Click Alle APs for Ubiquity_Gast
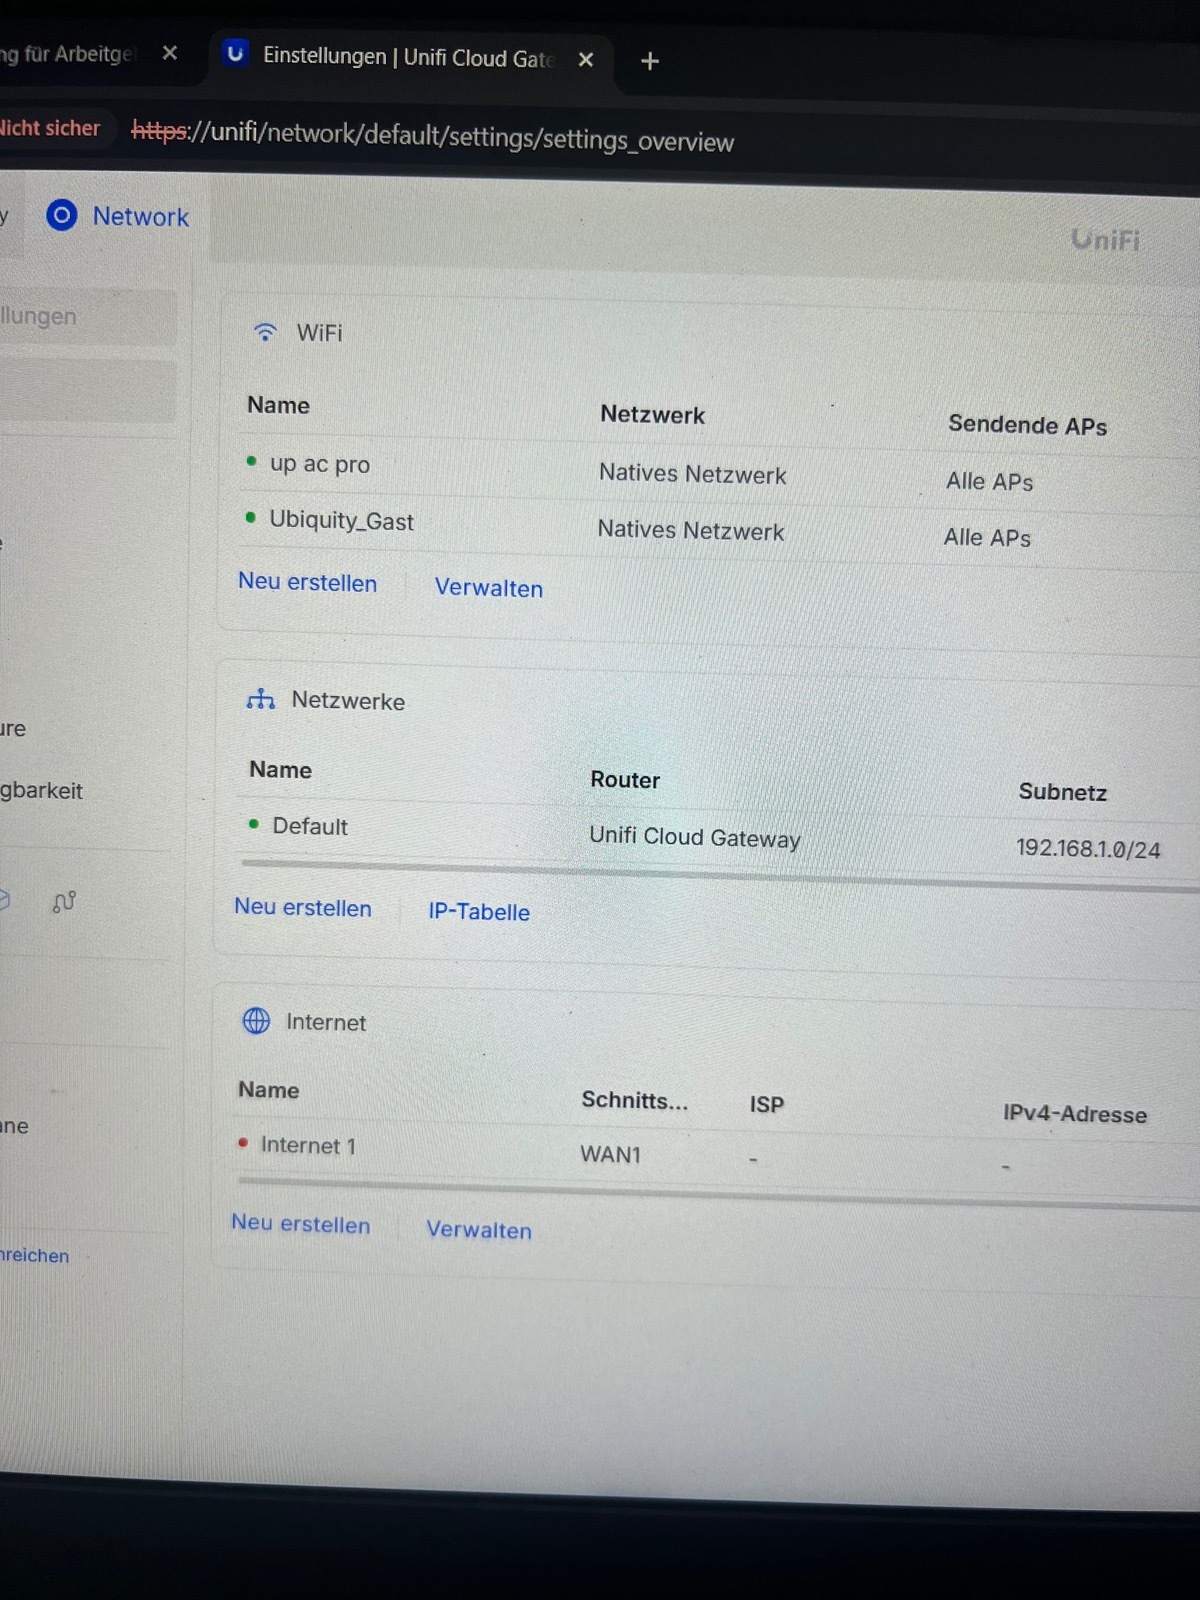1200x1600 pixels. pyautogui.click(x=987, y=538)
